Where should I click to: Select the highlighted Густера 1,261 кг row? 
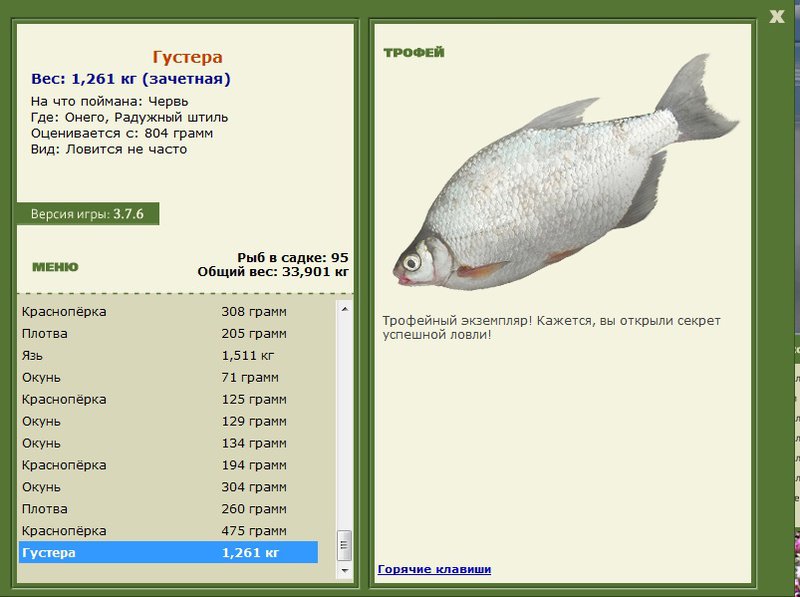click(x=168, y=553)
